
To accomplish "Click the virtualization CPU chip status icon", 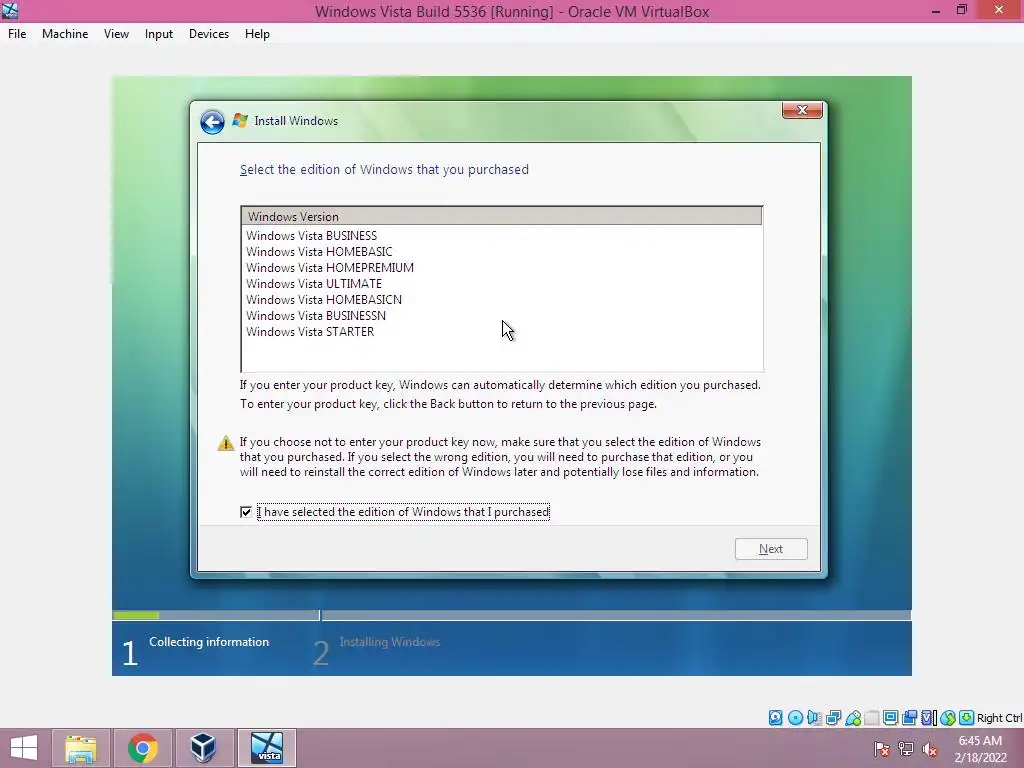I will tap(929, 718).
